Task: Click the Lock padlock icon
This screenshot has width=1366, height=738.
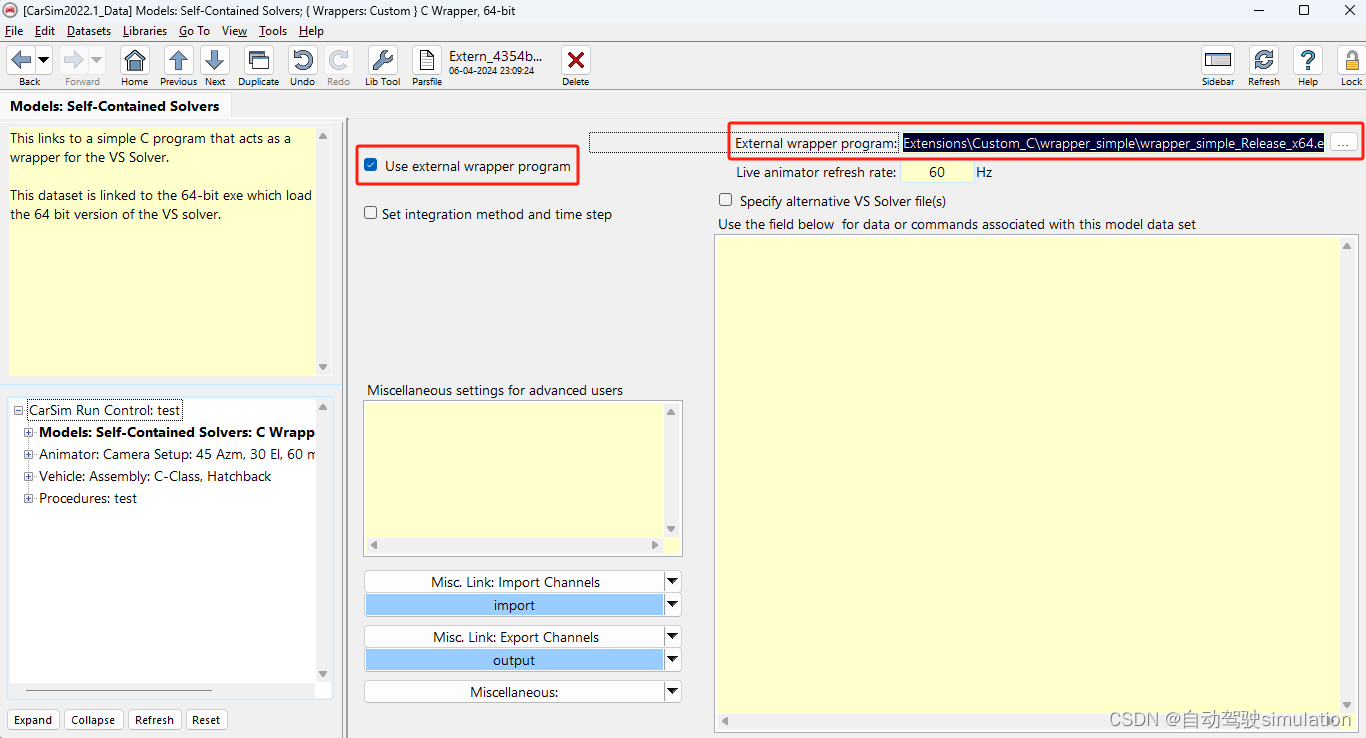Action: (x=1351, y=60)
